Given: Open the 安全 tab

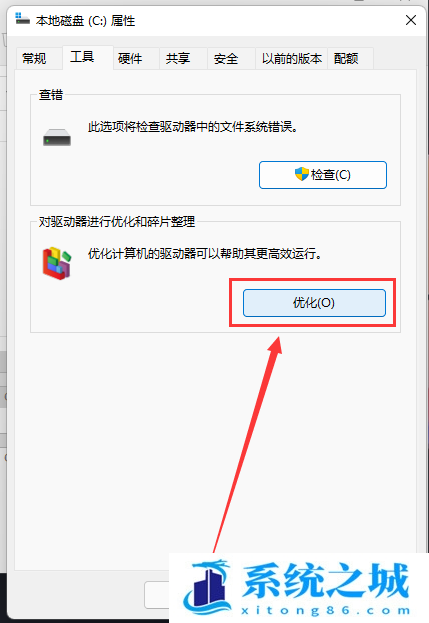Looking at the screenshot, I should 226,59.
